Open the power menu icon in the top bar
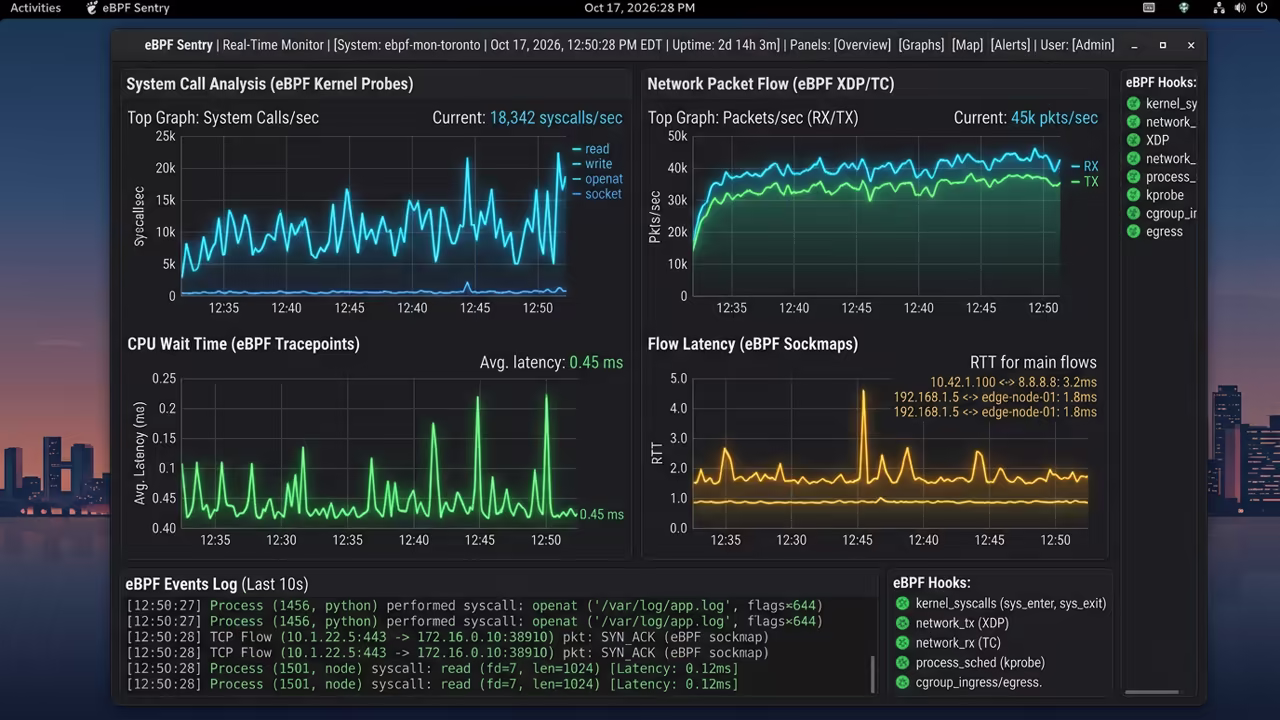 (x=1262, y=8)
